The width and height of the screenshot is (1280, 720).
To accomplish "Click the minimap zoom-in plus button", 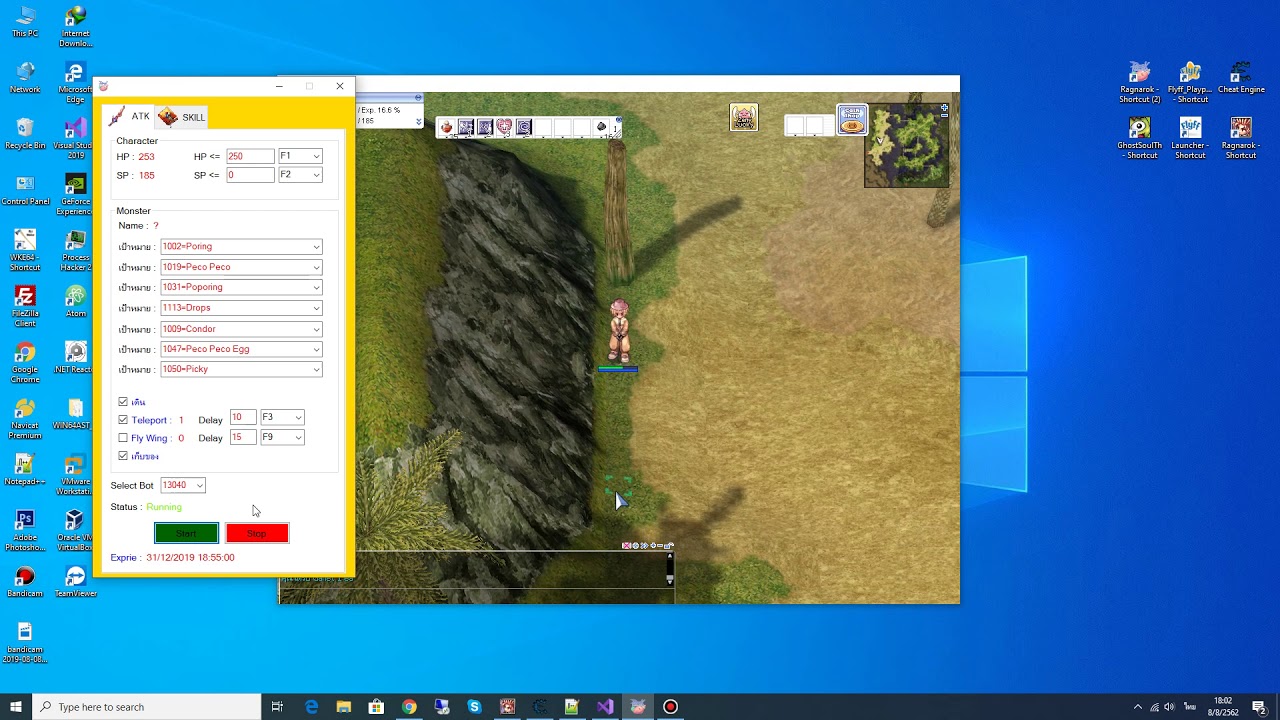I will 944,109.
